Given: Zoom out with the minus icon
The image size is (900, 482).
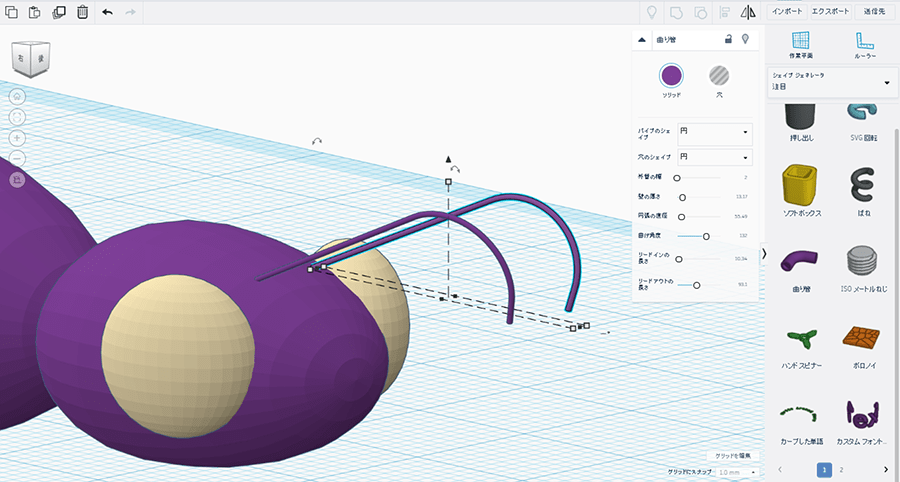Looking at the screenshot, I should pos(17,158).
